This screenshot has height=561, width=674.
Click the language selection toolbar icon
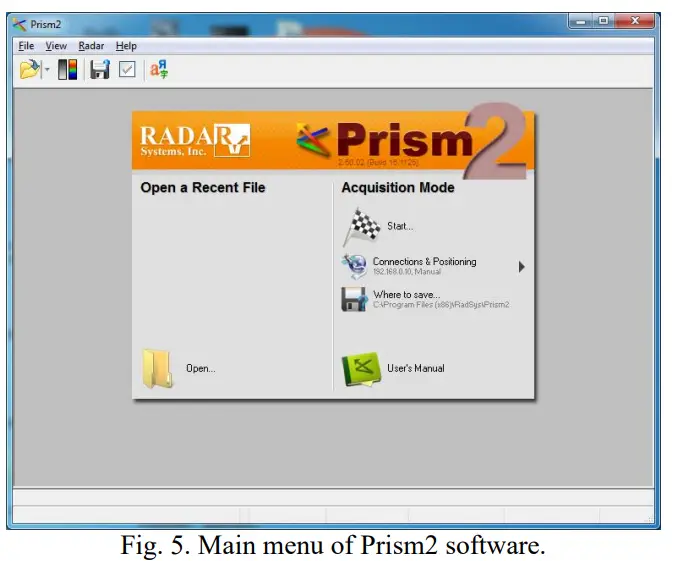point(159,69)
